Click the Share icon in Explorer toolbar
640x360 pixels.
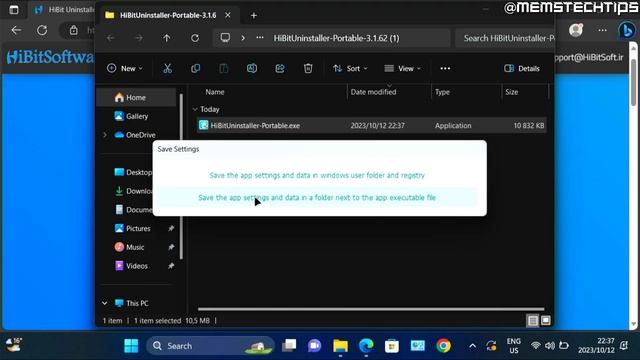tap(280, 69)
